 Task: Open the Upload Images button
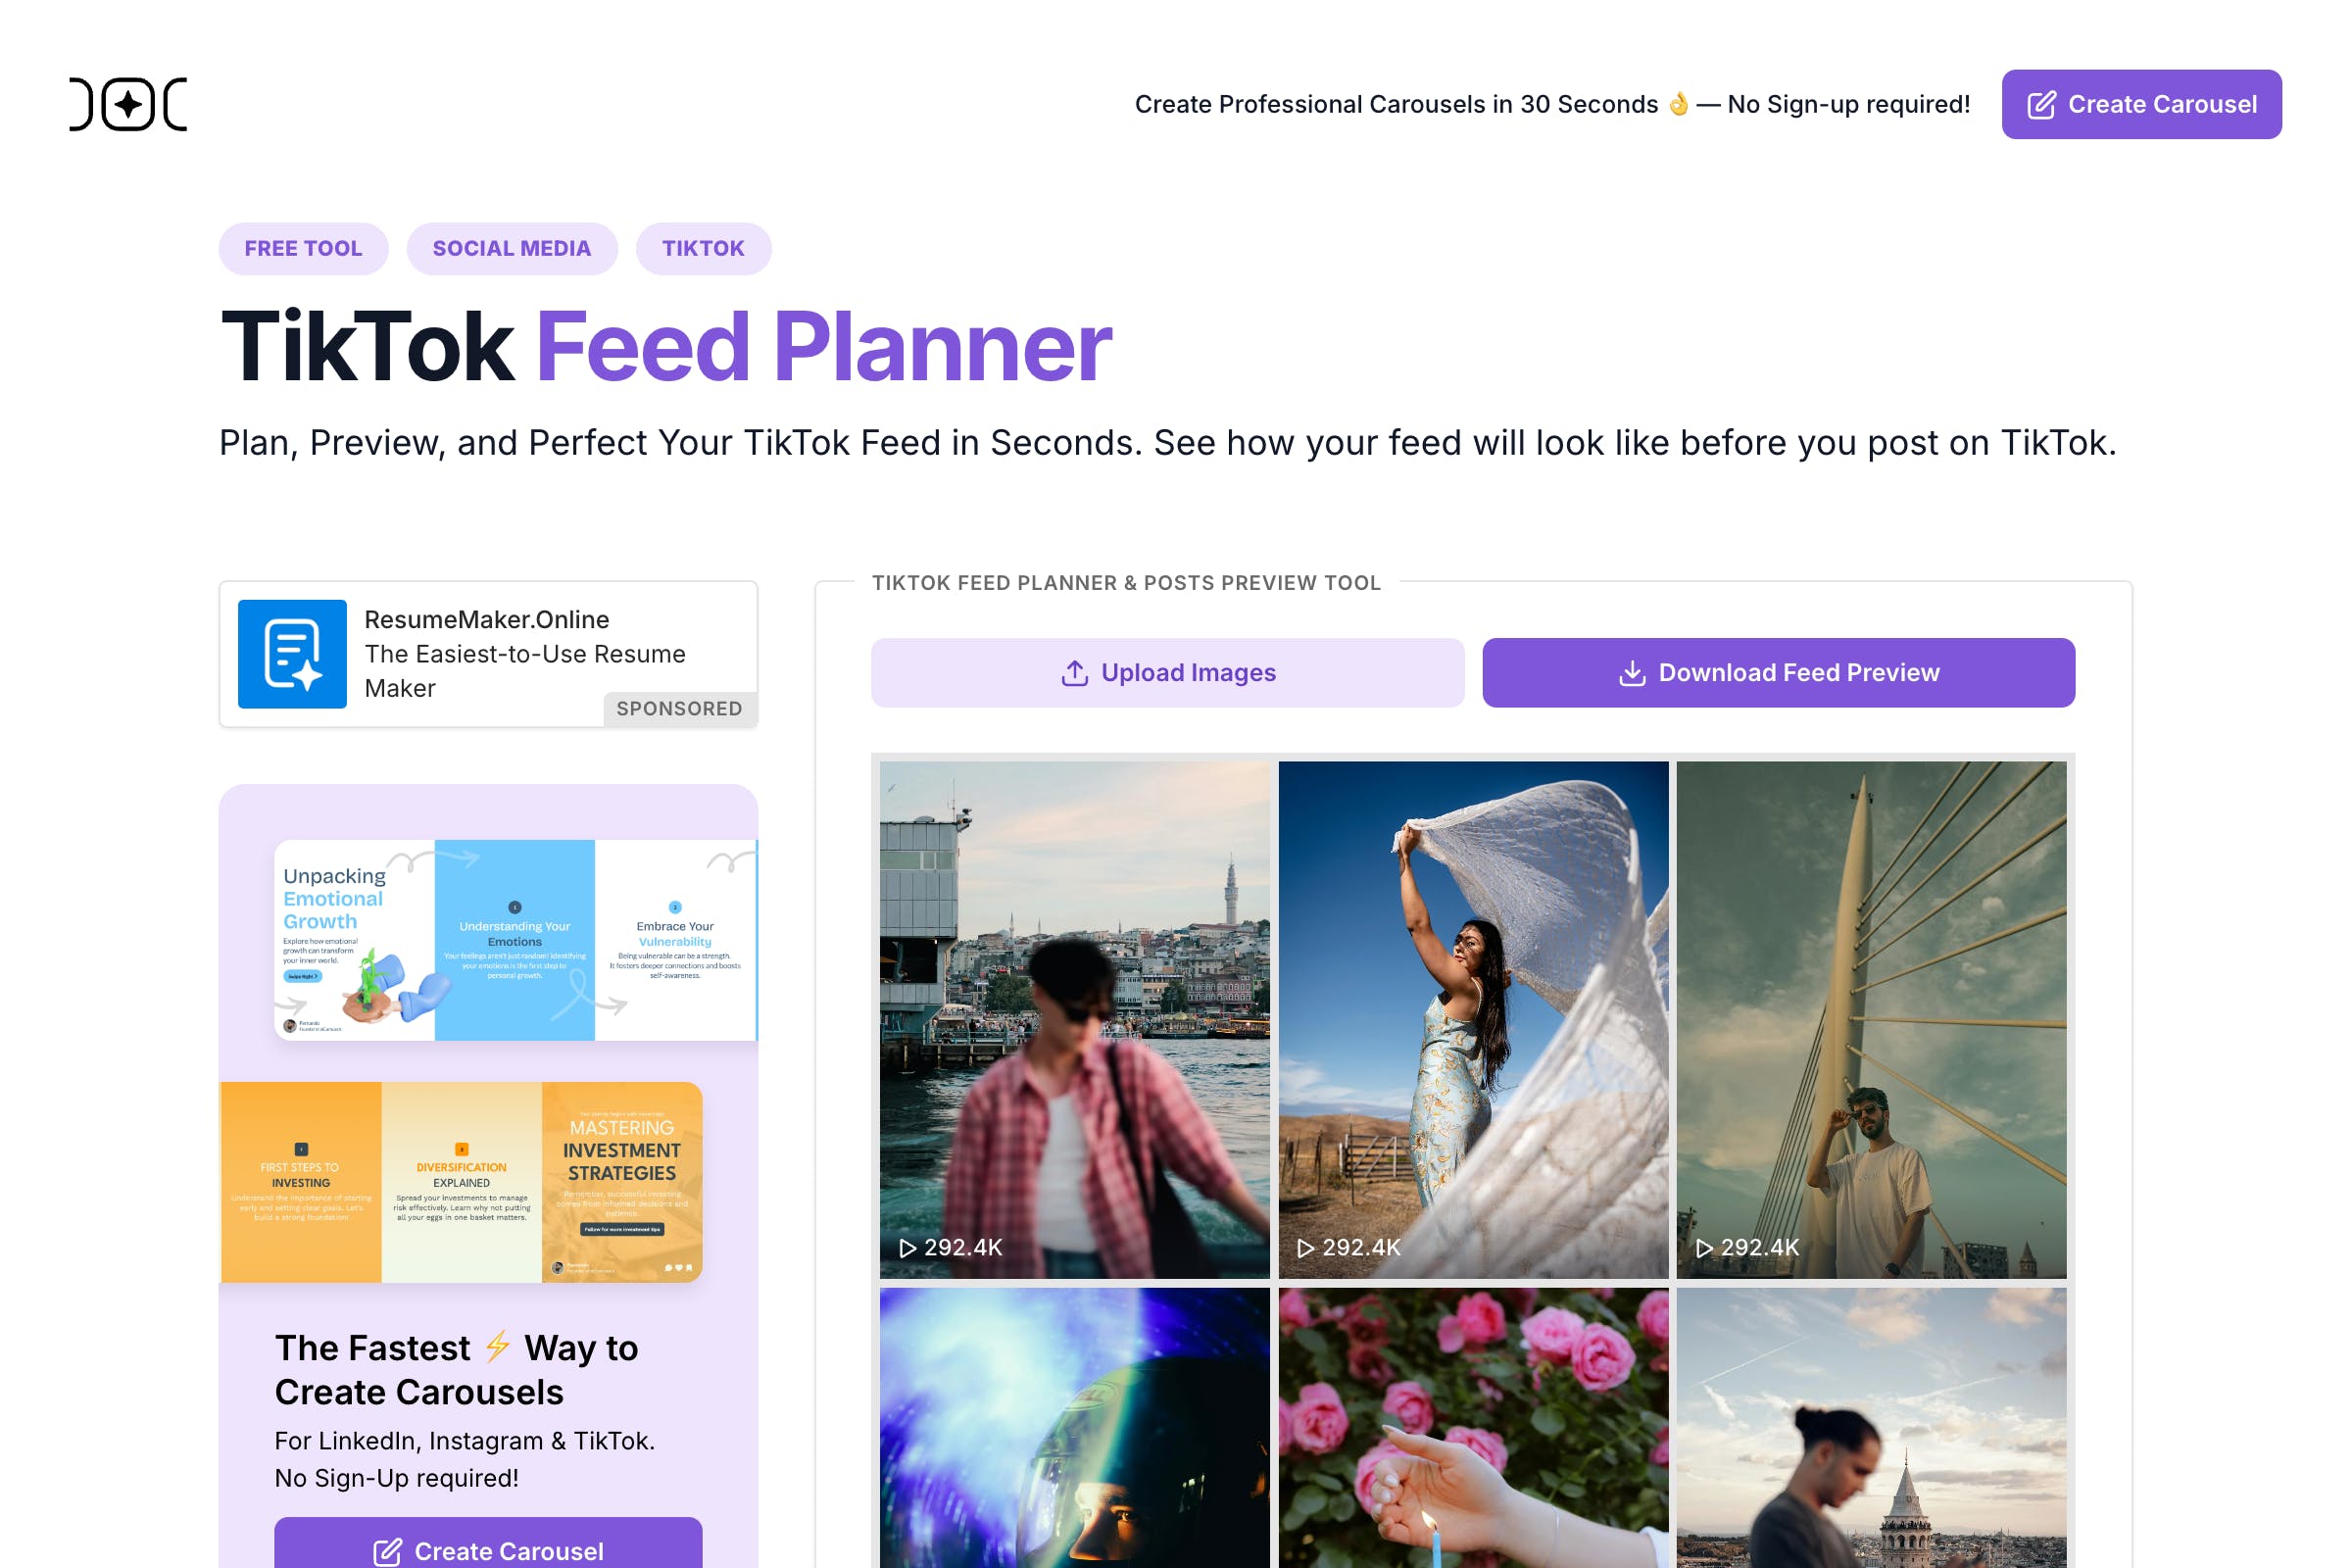click(x=1167, y=672)
